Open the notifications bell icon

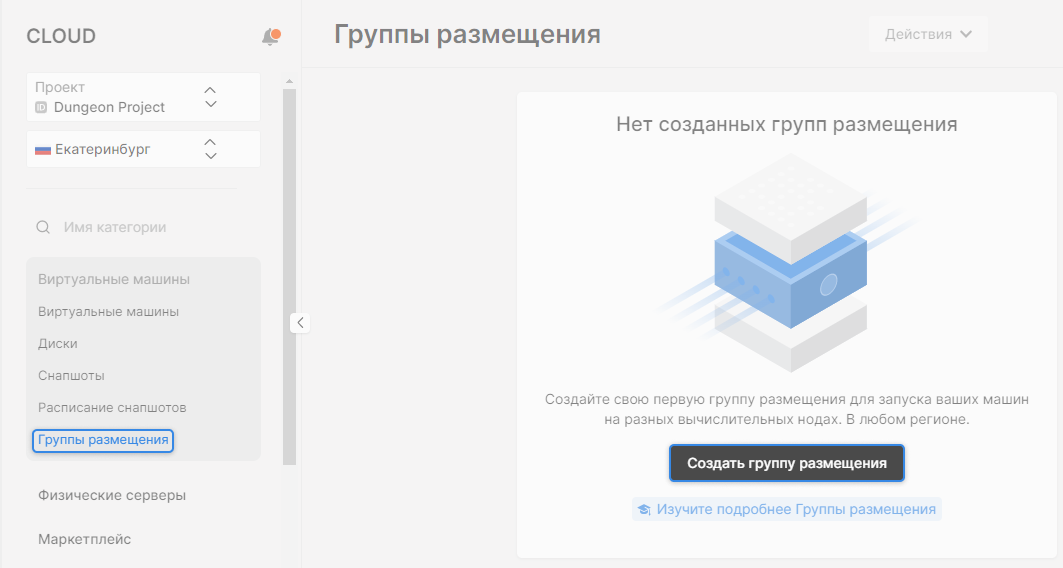pos(270,37)
